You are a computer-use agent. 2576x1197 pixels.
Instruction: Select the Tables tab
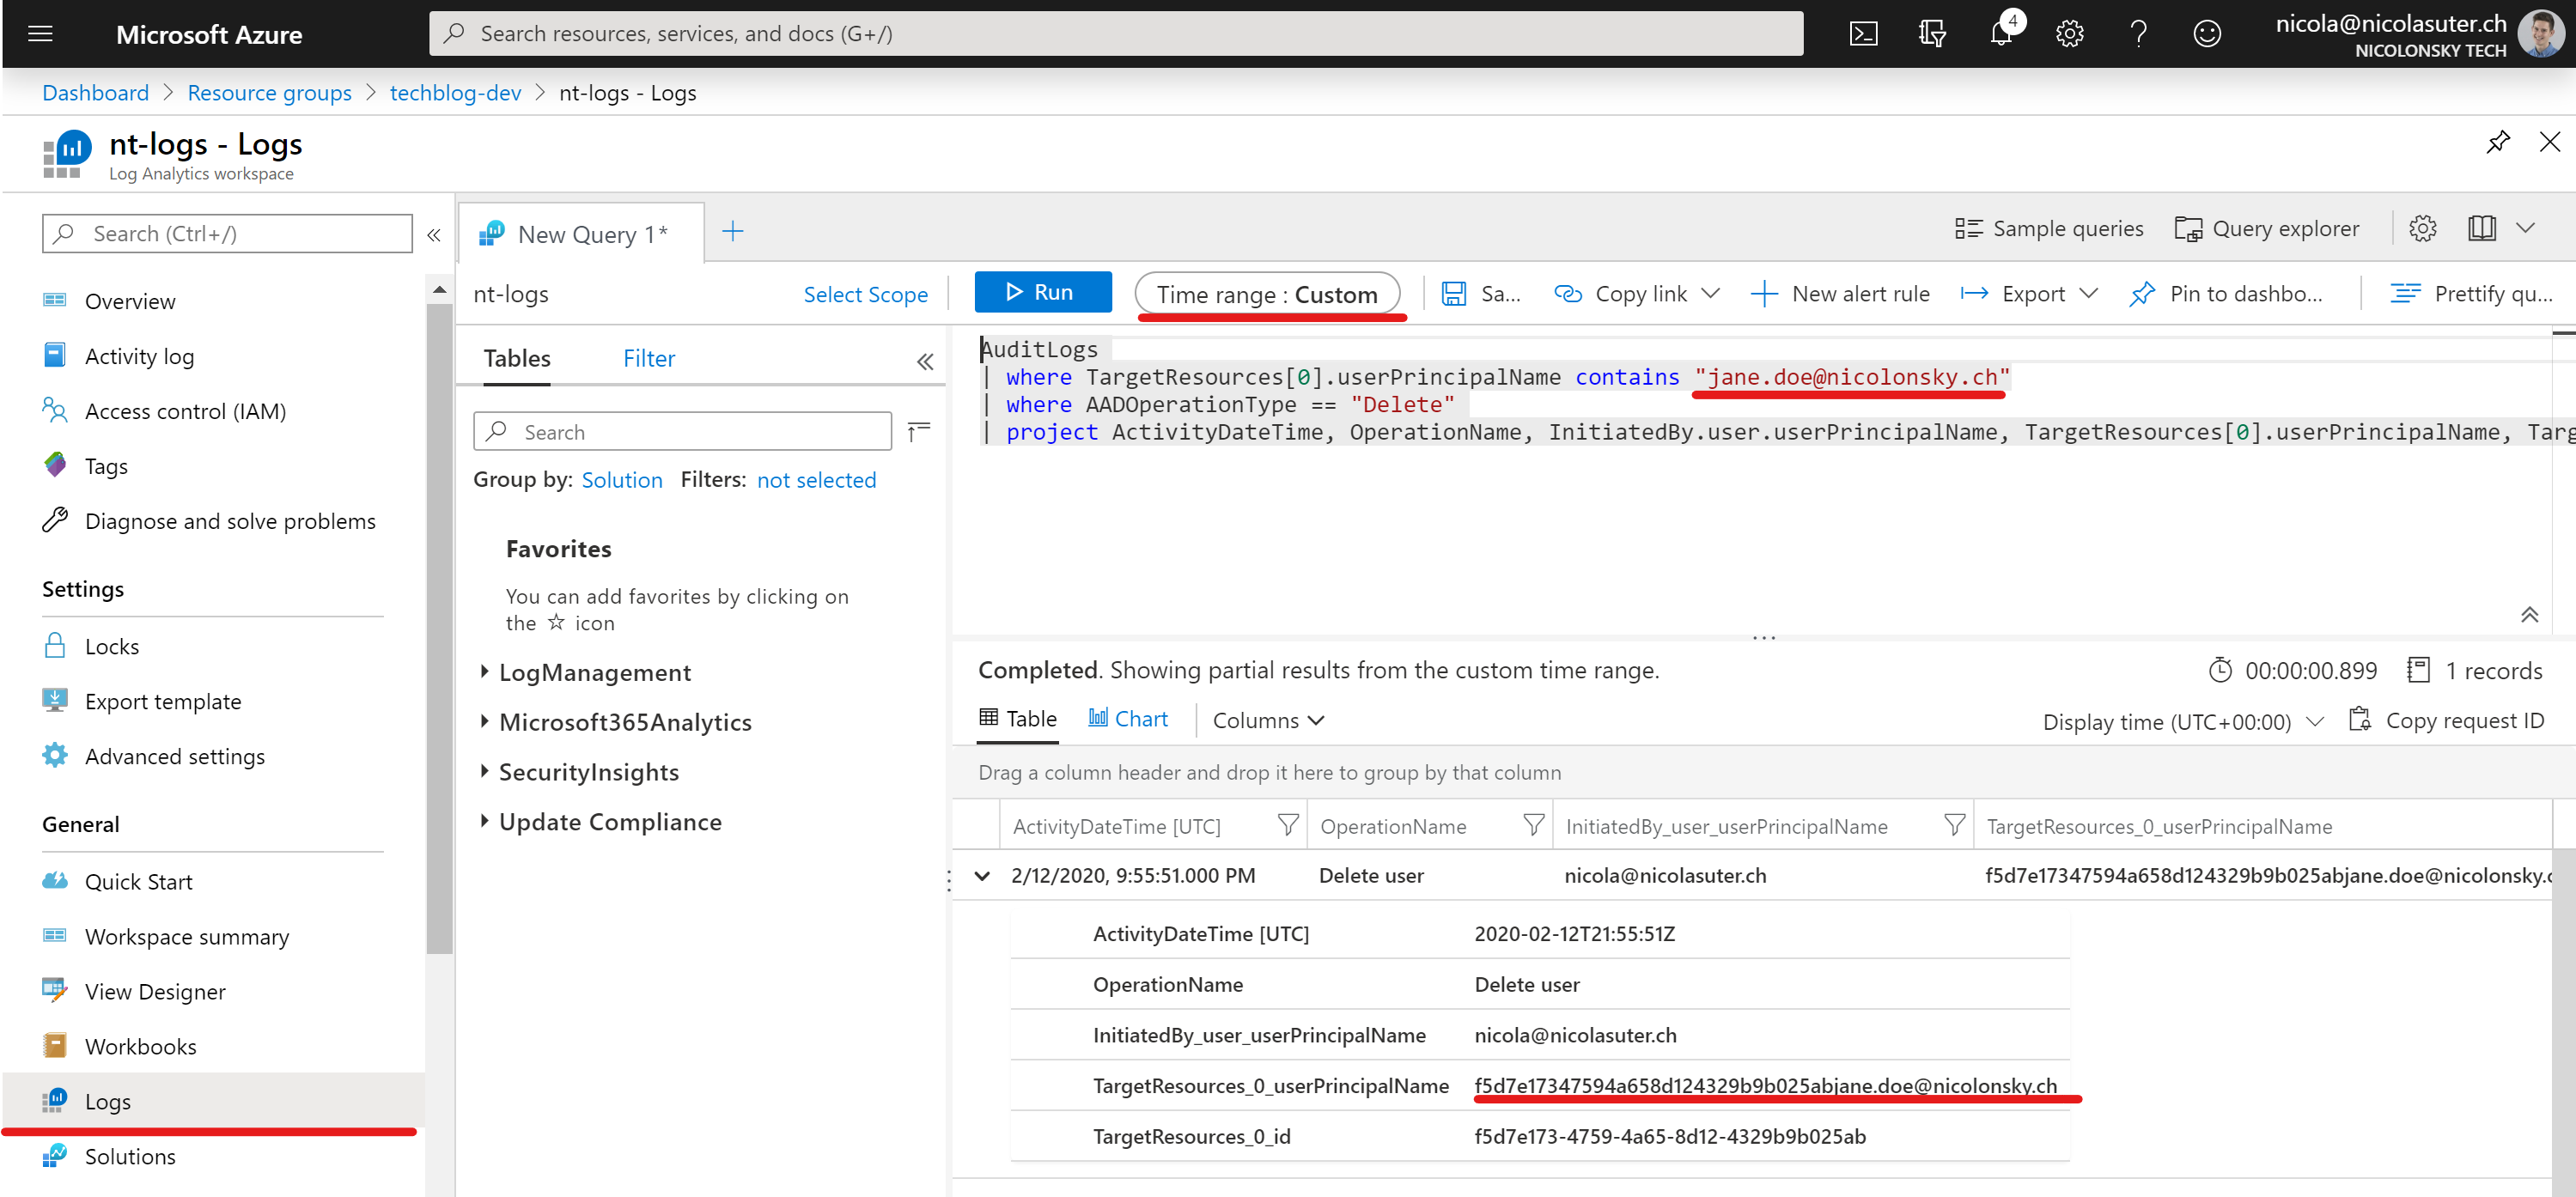(517, 358)
